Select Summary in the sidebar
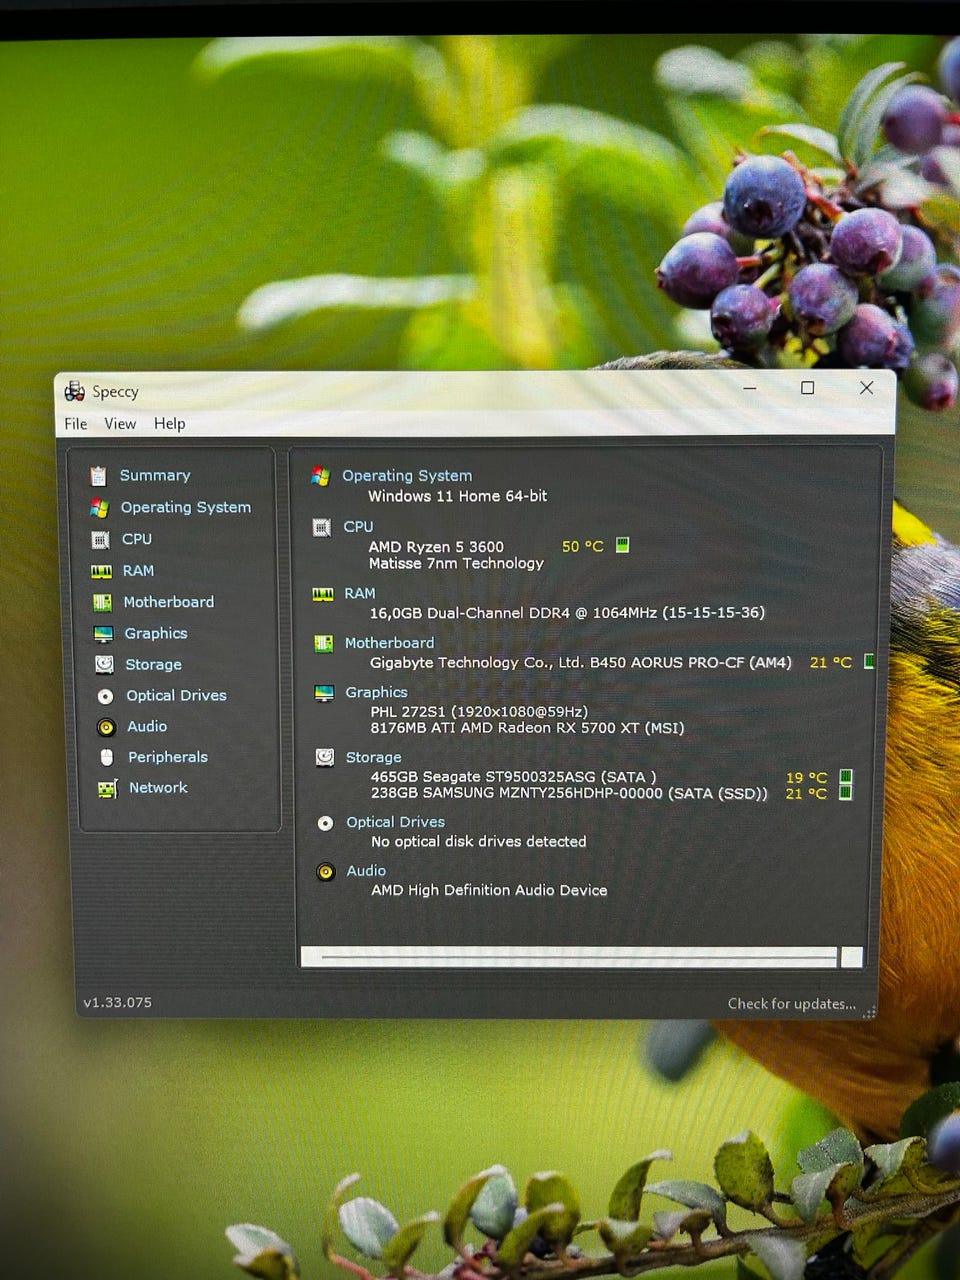960x1280 pixels. [x=155, y=476]
